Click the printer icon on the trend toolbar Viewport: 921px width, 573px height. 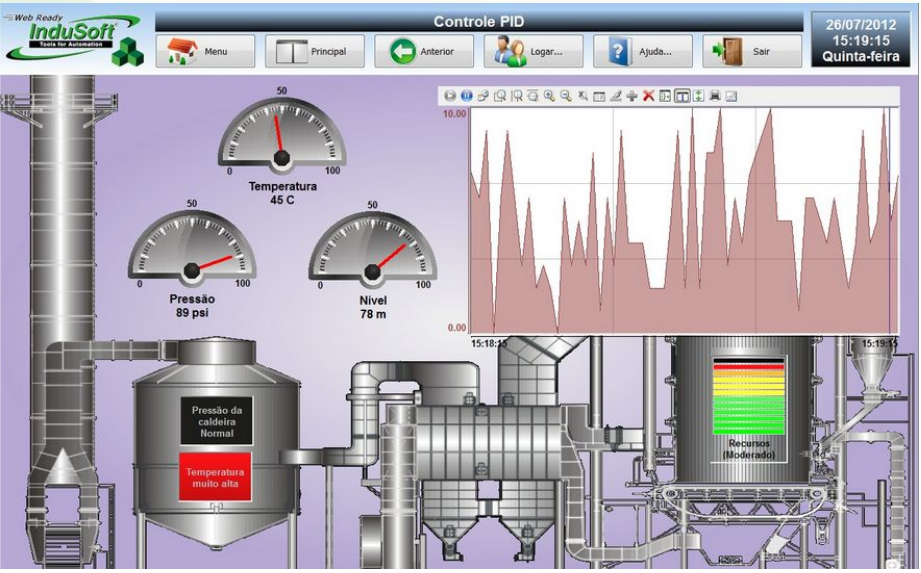point(715,96)
